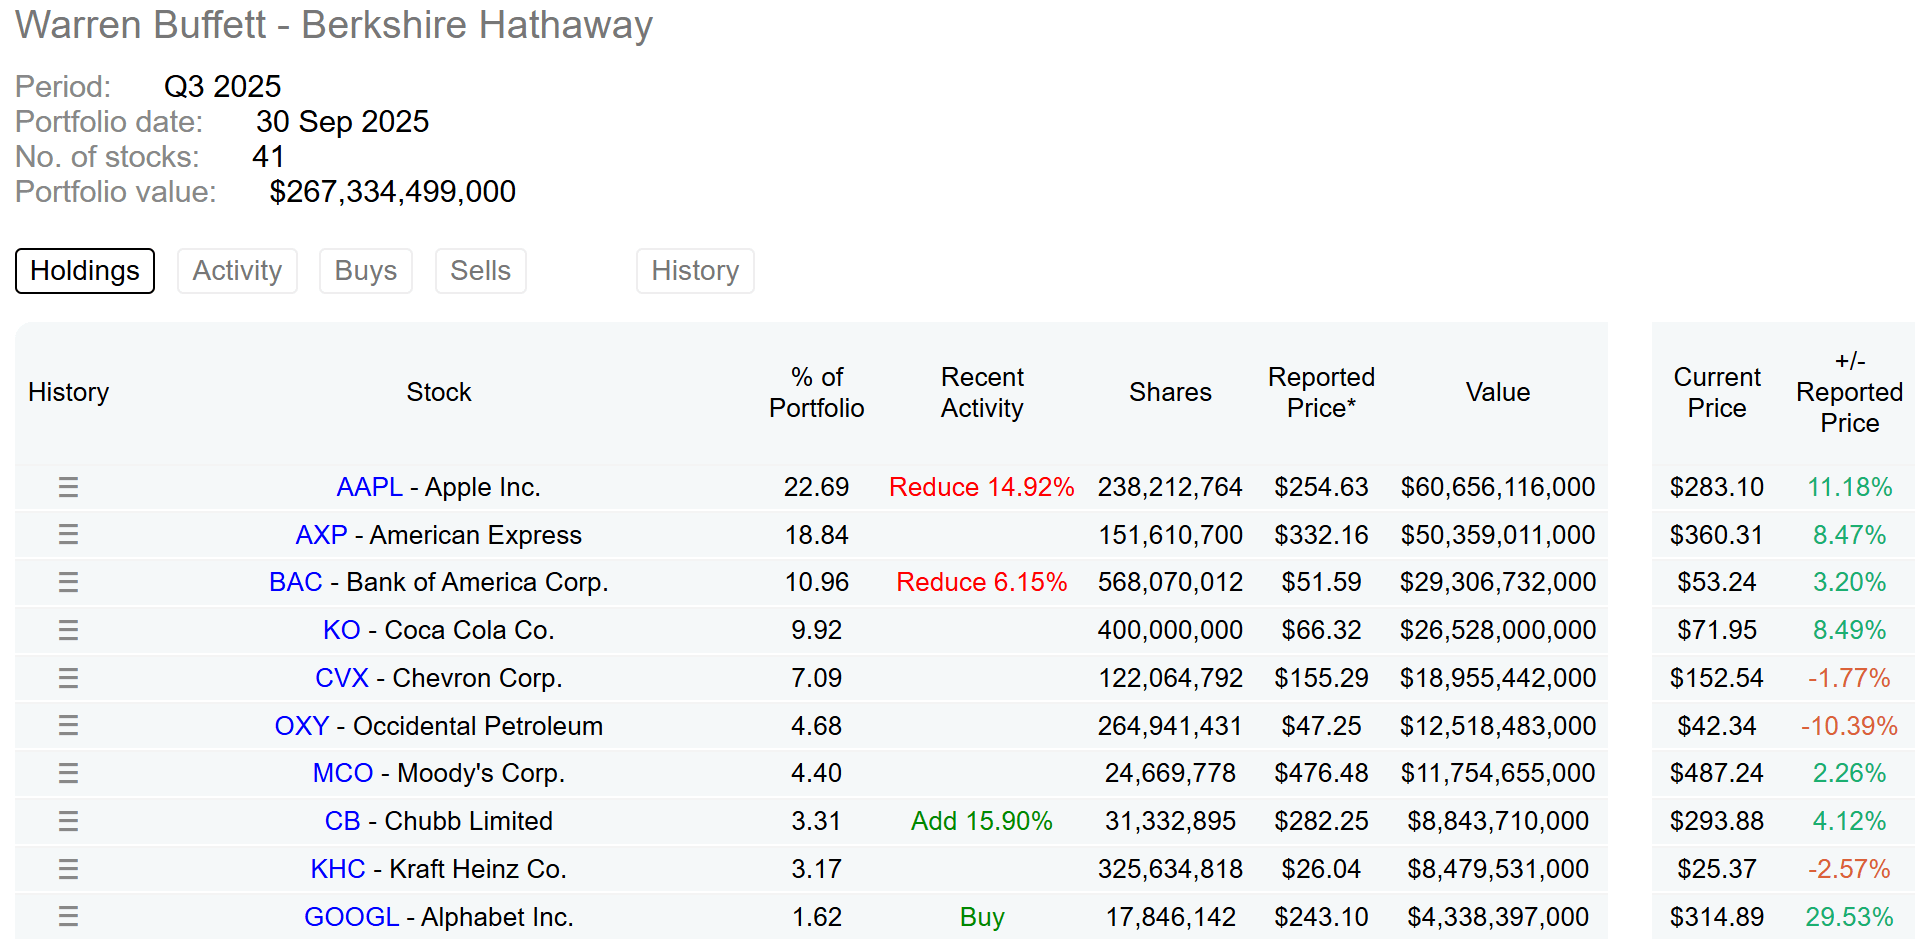This screenshot has width=1915, height=939.
Task: Open the GOOGL stock link
Action: 351,917
